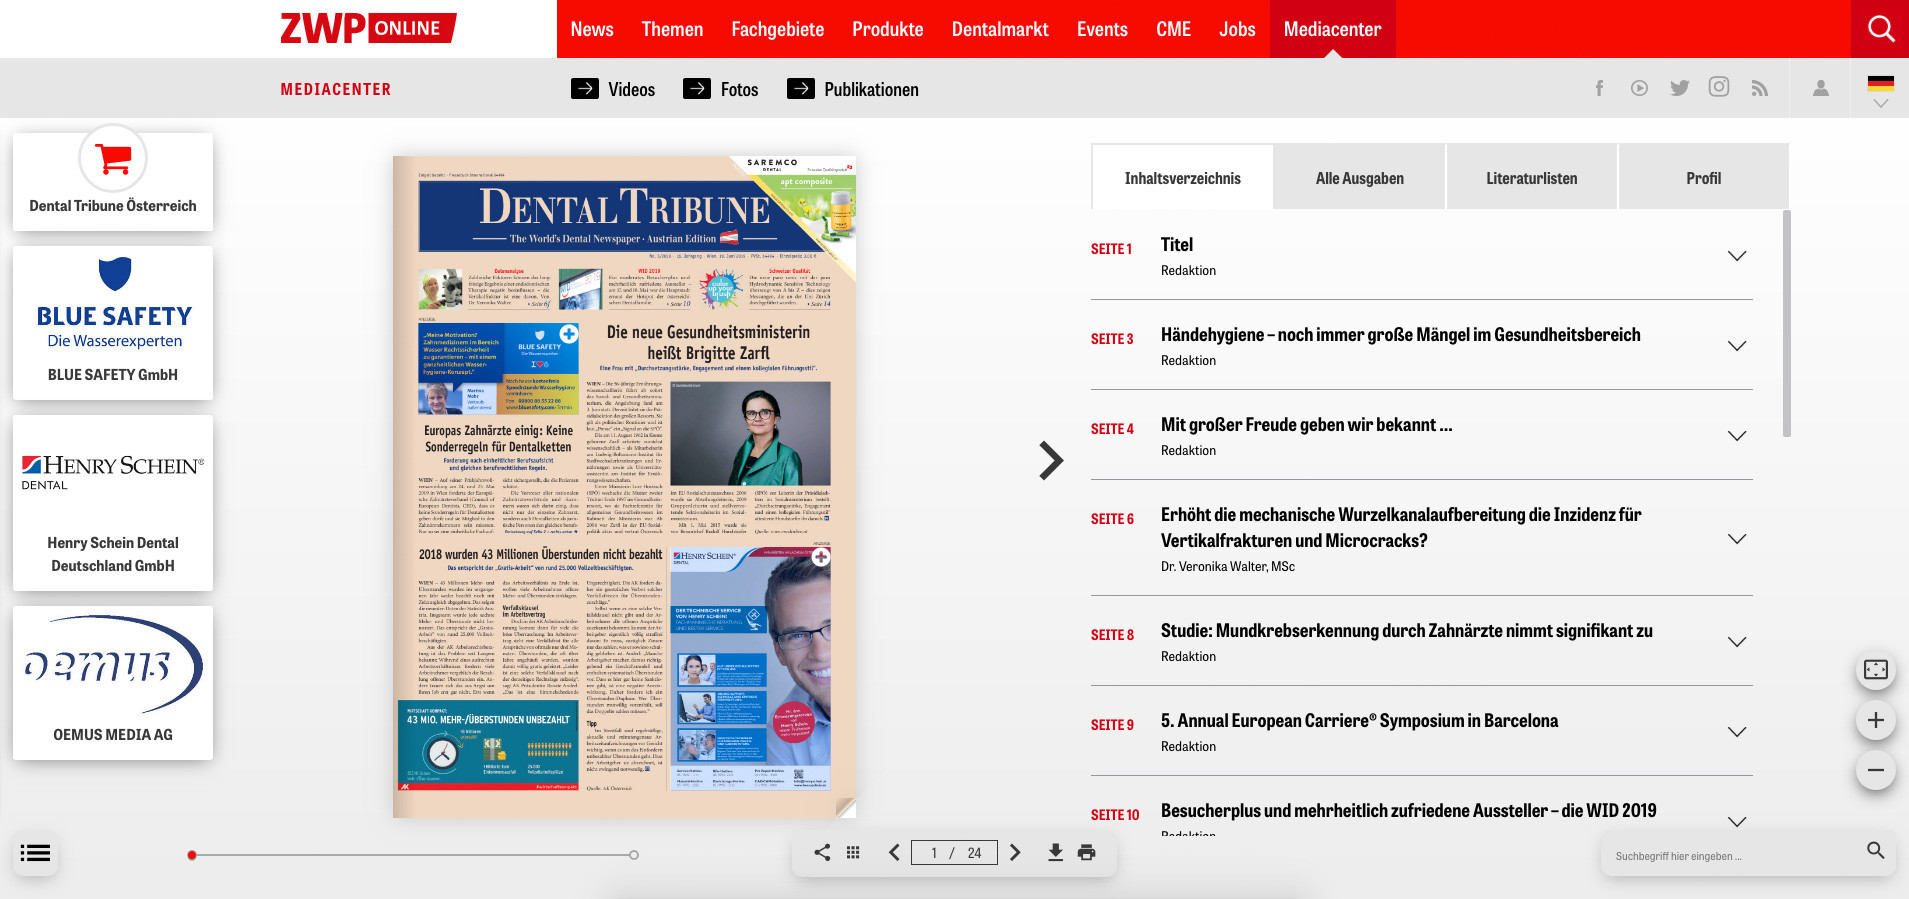Click the Dental Tribune cover page
1909x899 pixels.
[624, 487]
